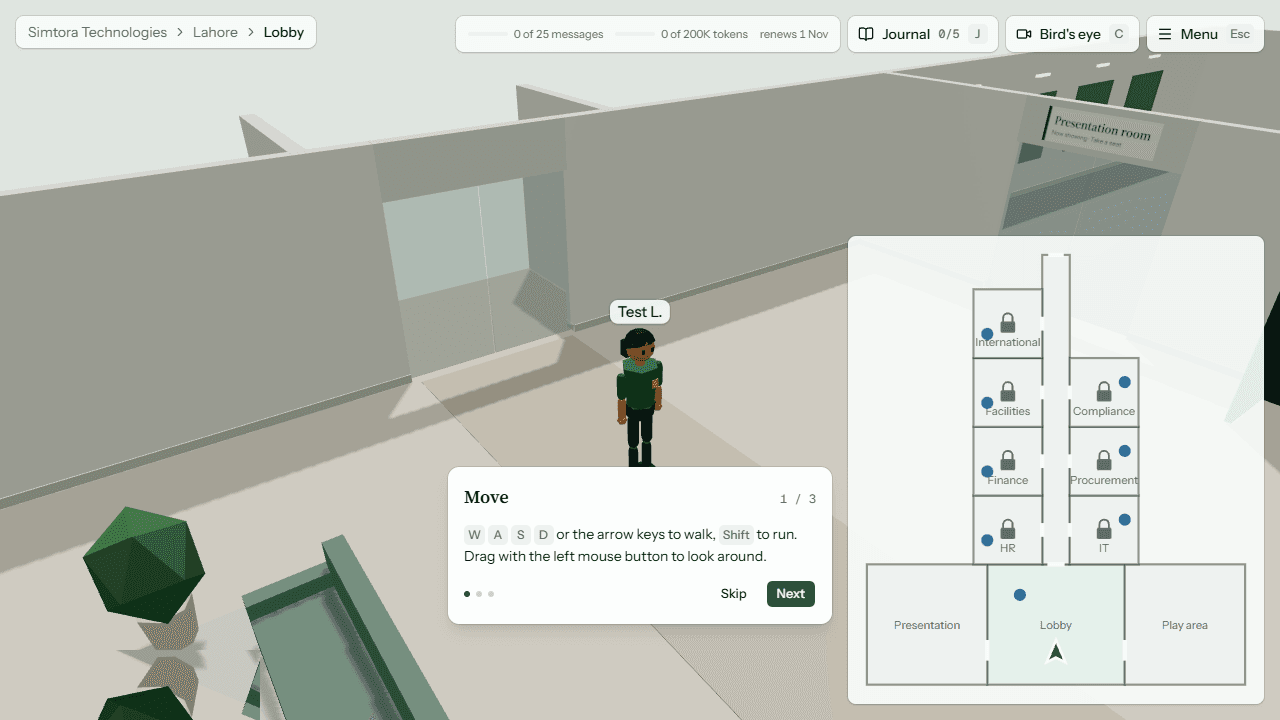The image size is (1280, 720).
Task: Tap the IT room lock icon
Action: (x=1104, y=529)
